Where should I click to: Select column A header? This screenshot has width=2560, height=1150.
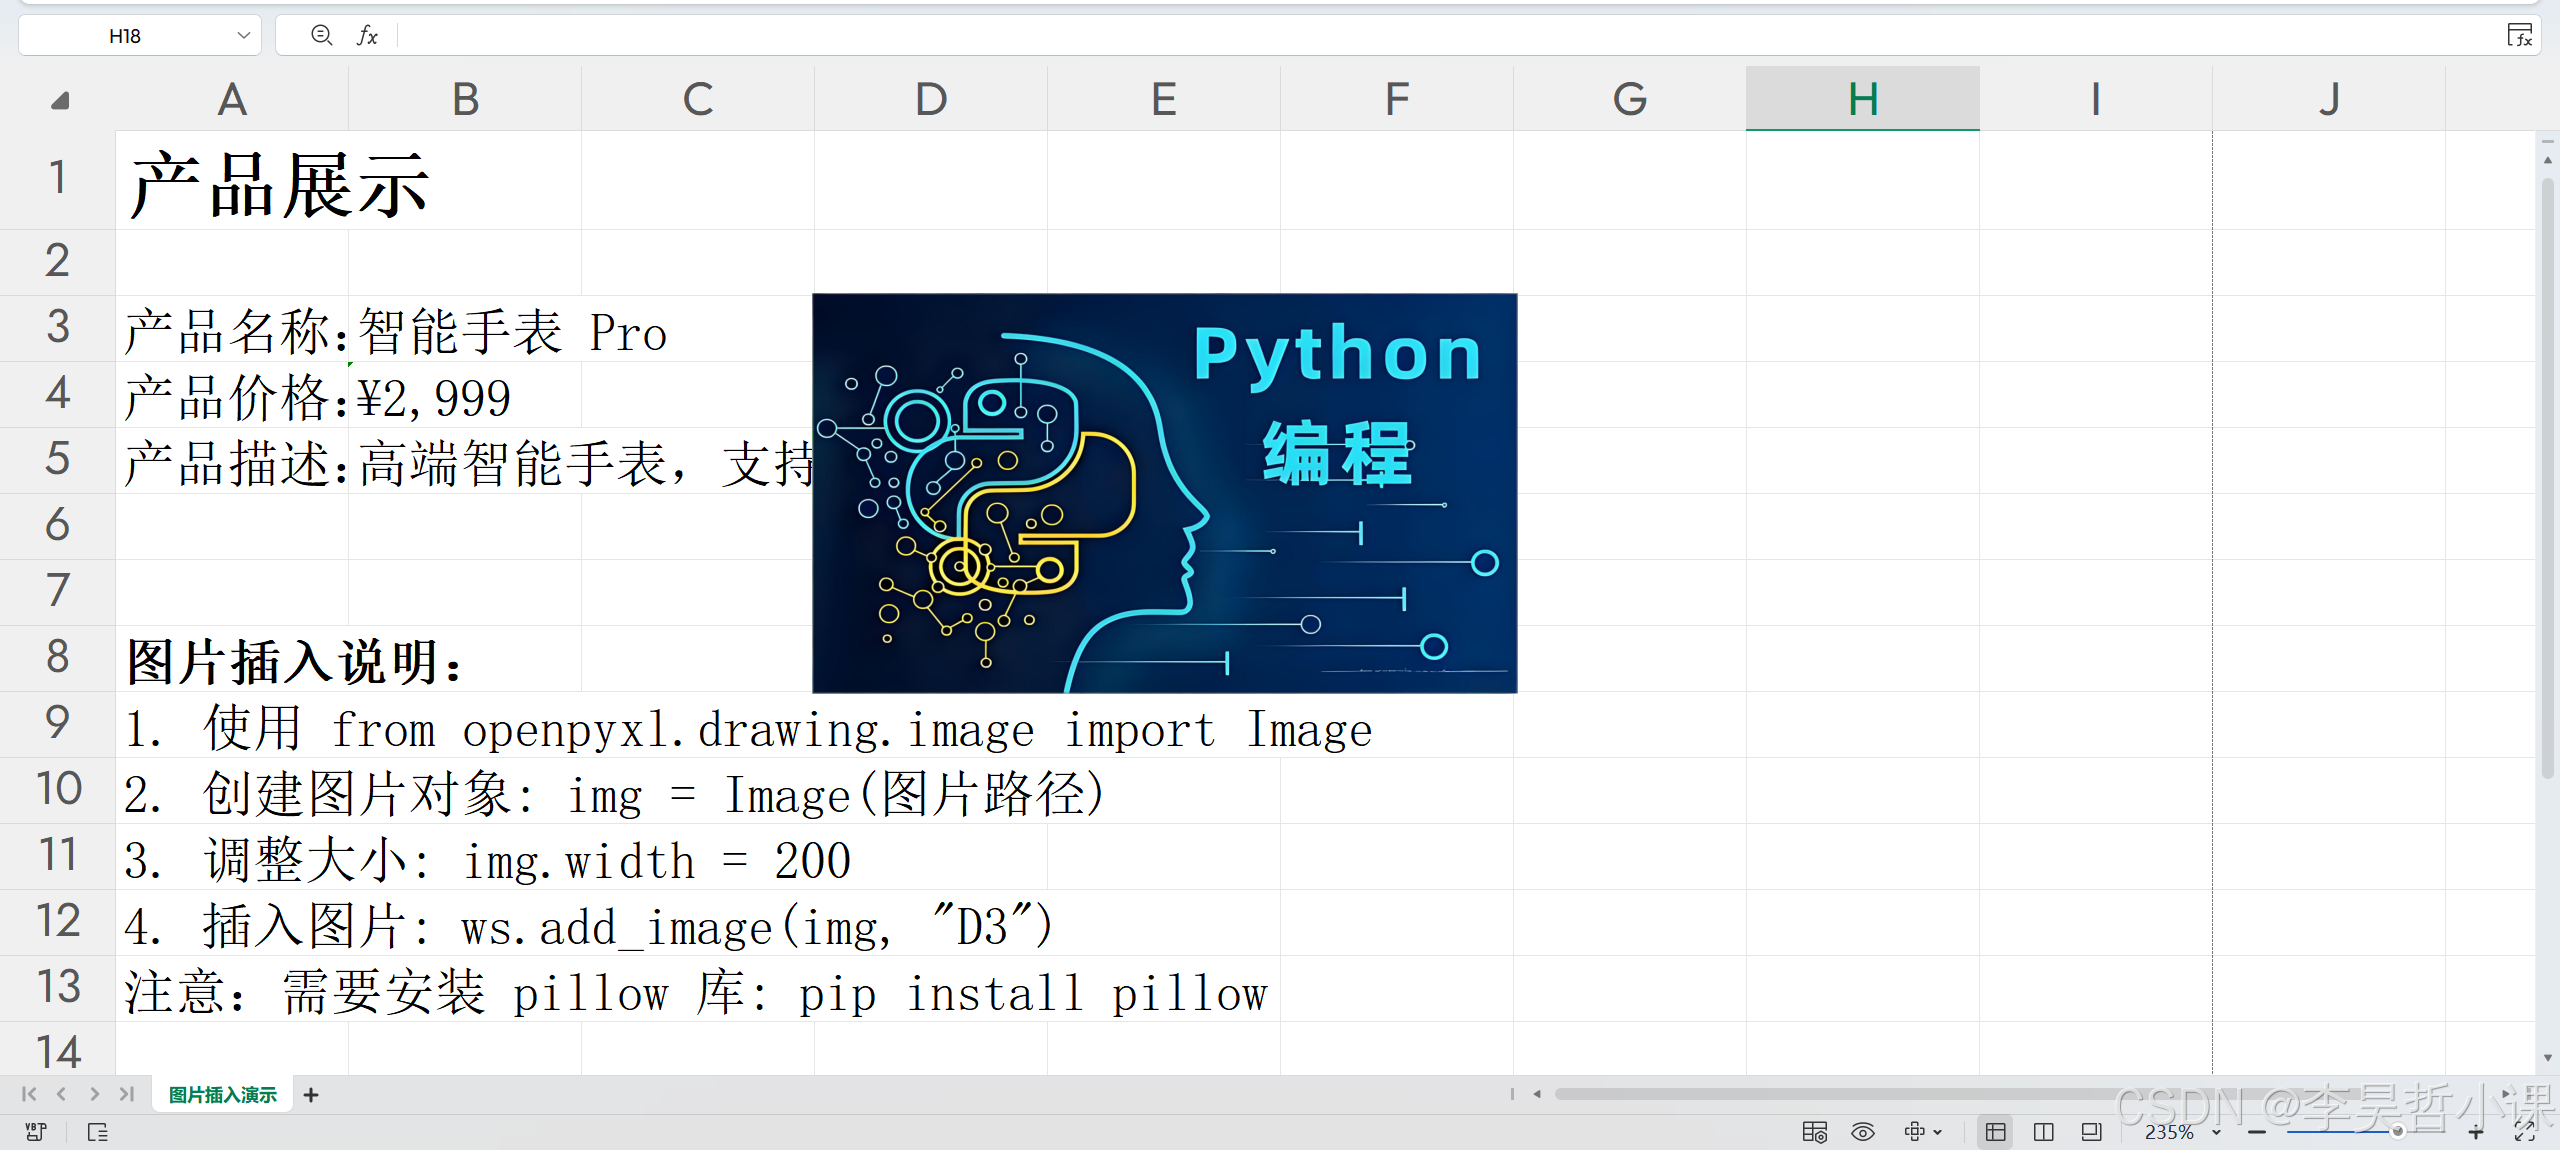pos(232,99)
